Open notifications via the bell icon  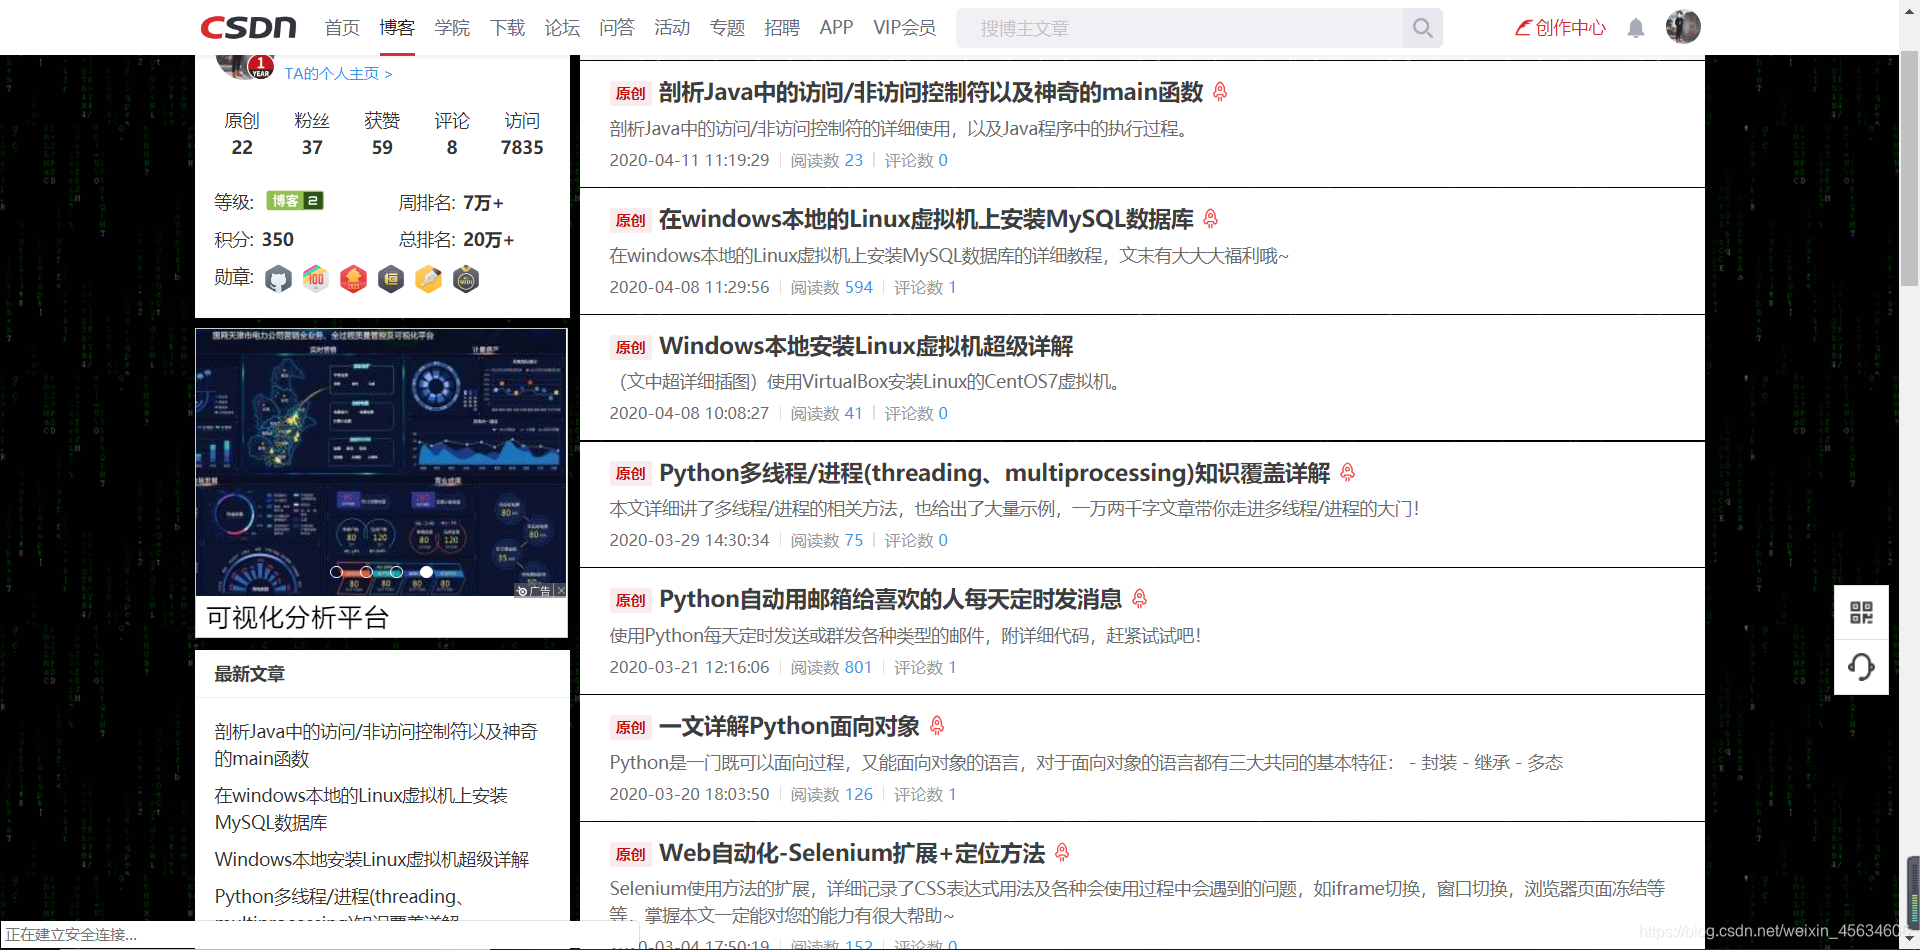(x=1636, y=28)
